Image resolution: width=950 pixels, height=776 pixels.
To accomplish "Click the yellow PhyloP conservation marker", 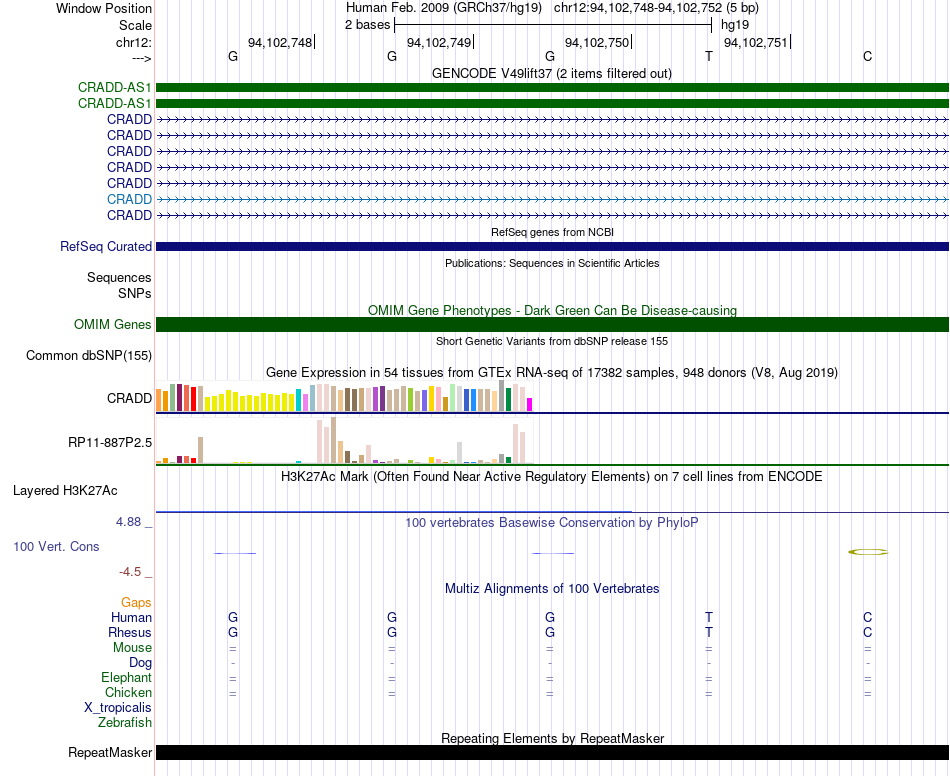I will [x=868, y=552].
